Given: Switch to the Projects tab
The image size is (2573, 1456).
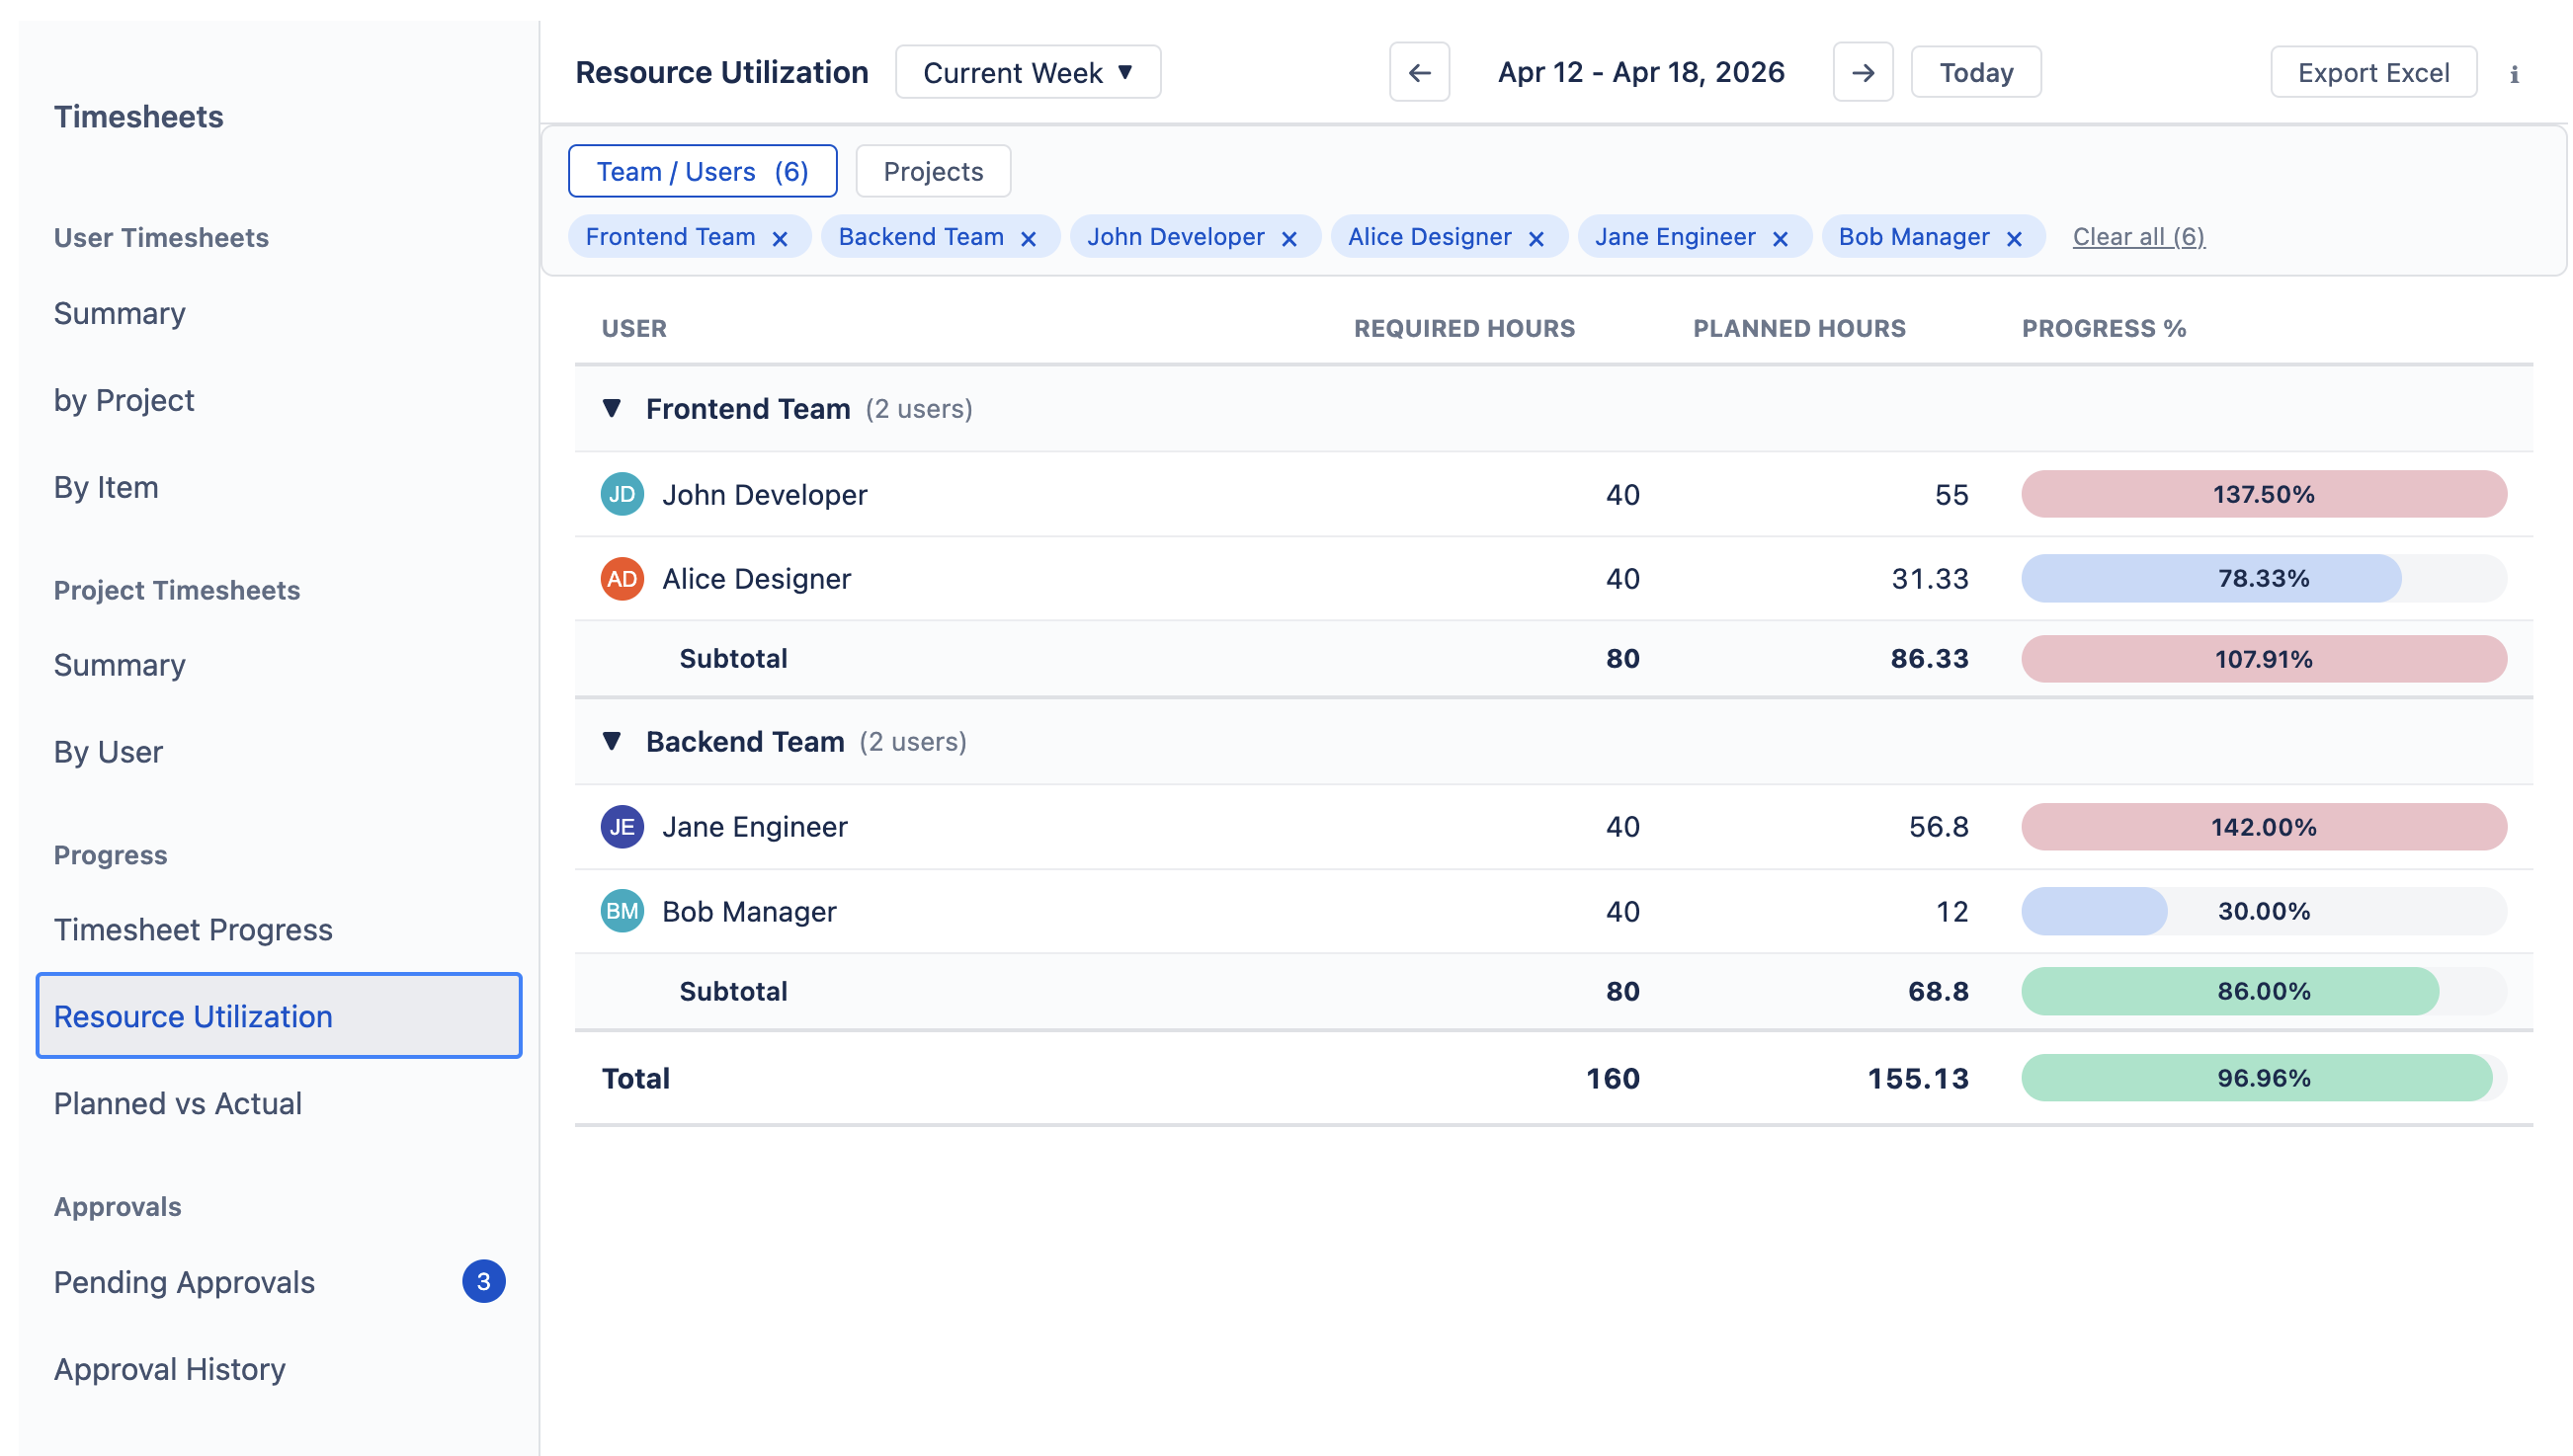Looking at the screenshot, I should point(932,171).
